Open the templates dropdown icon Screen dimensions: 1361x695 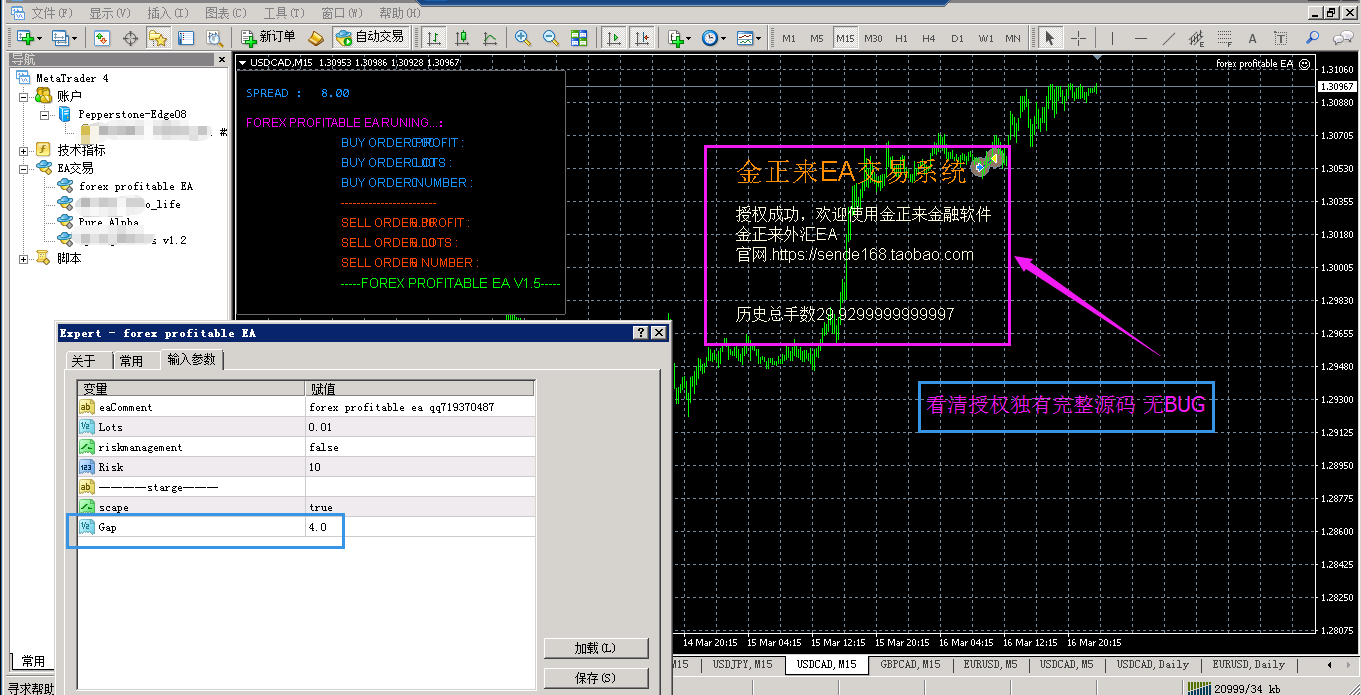(748, 38)
